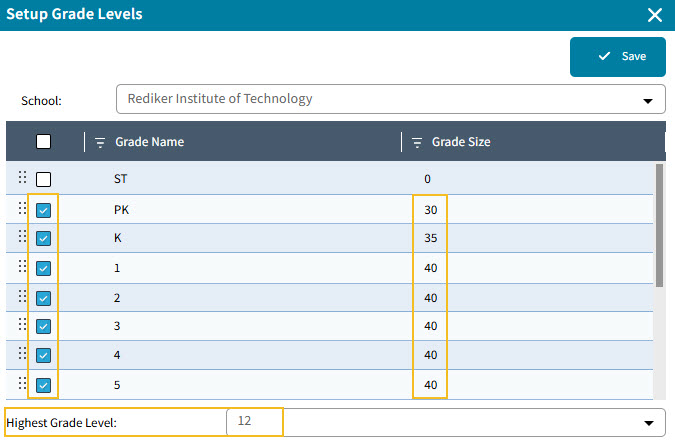Select the grade size 40 for grade 1
Image resolution: width=675 pixels, height=442 pixels.
point(430,268)
